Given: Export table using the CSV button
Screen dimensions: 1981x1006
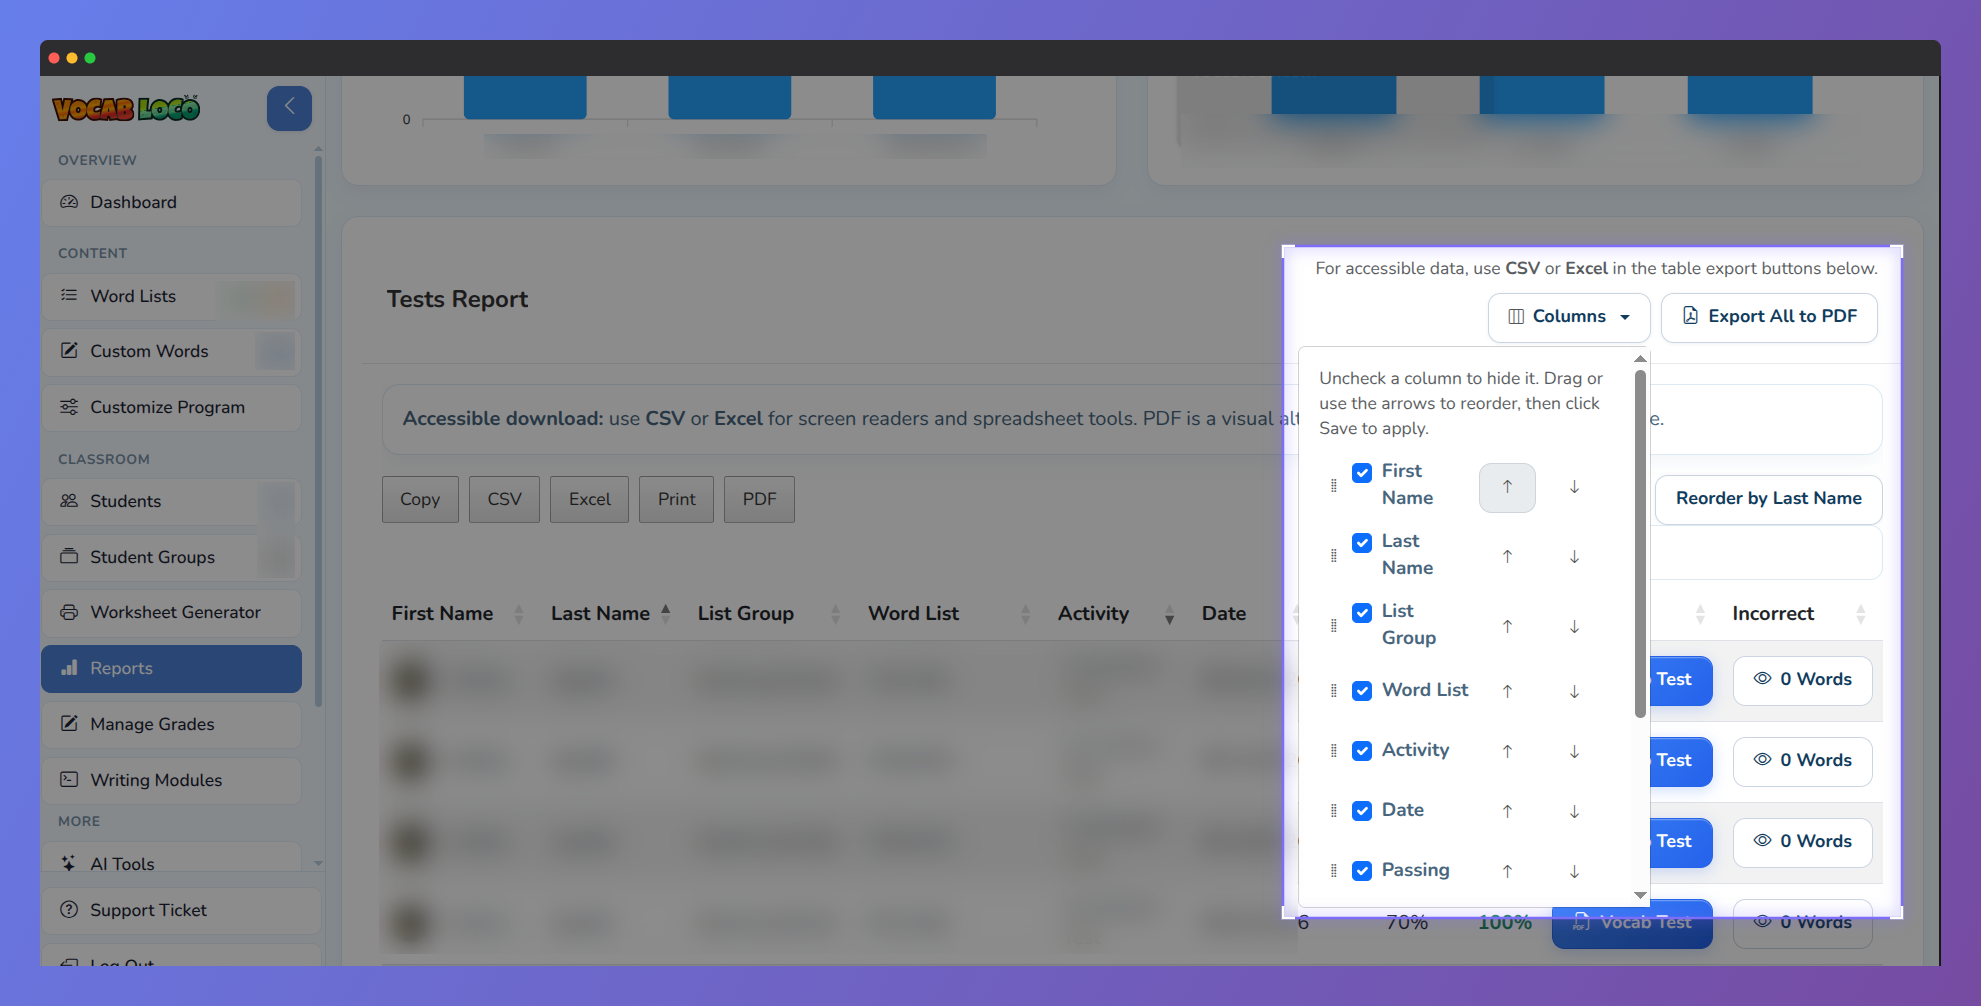Looking at the screenshot, I should tap(504, 499).
